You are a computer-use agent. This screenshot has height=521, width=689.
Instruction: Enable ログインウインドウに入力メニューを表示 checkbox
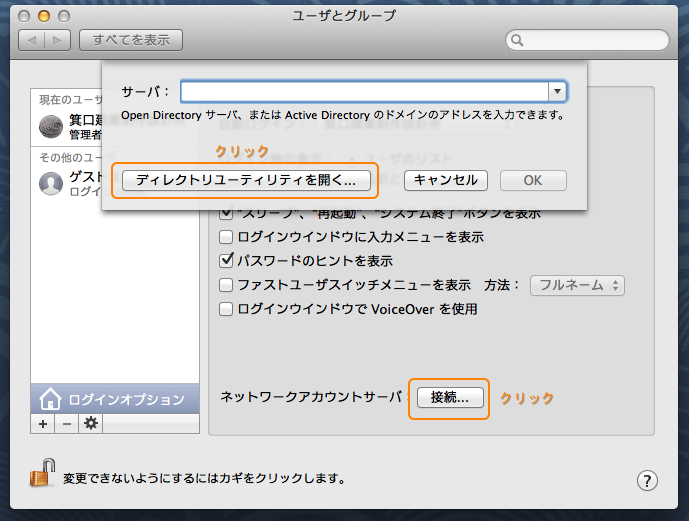click(226, 237)
